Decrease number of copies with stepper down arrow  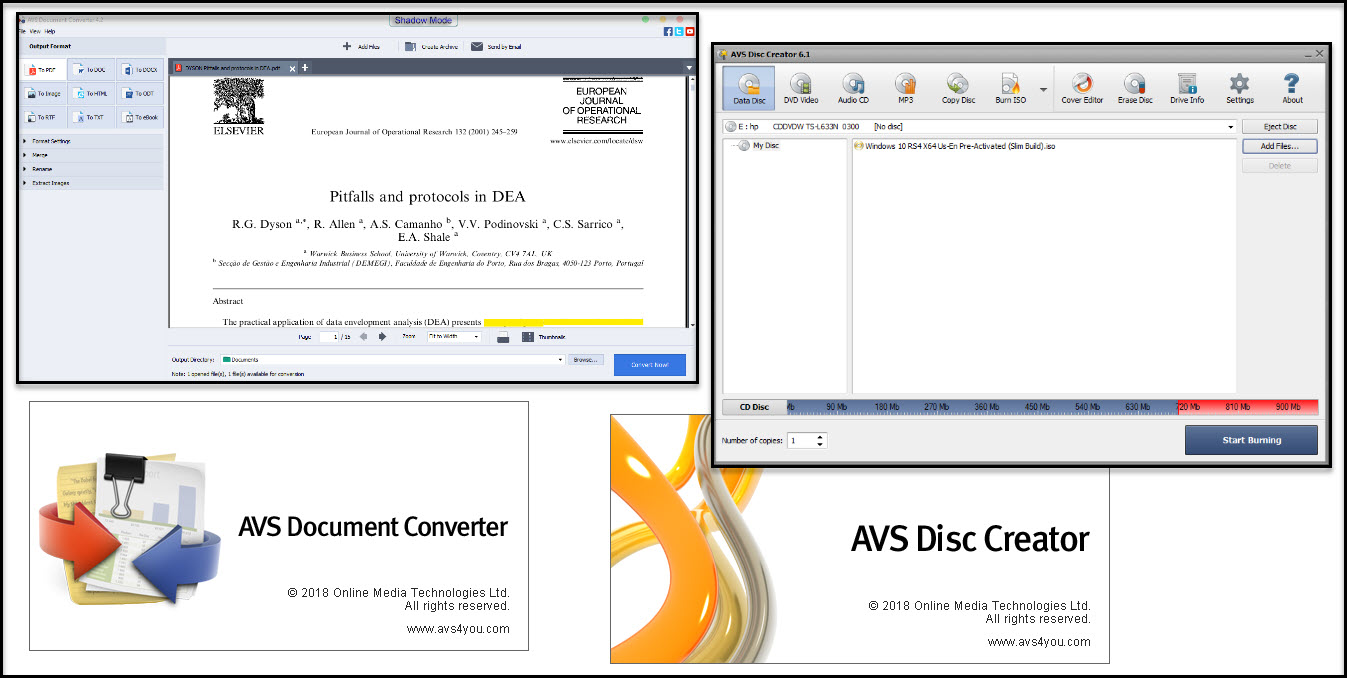pos(821,444)
